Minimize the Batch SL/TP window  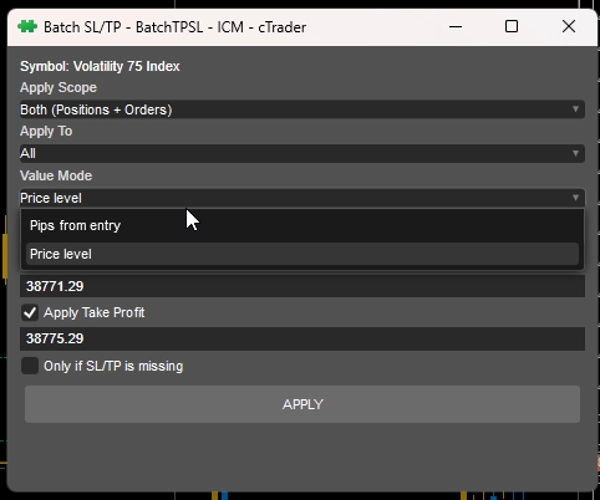click(x=455, y=27)
